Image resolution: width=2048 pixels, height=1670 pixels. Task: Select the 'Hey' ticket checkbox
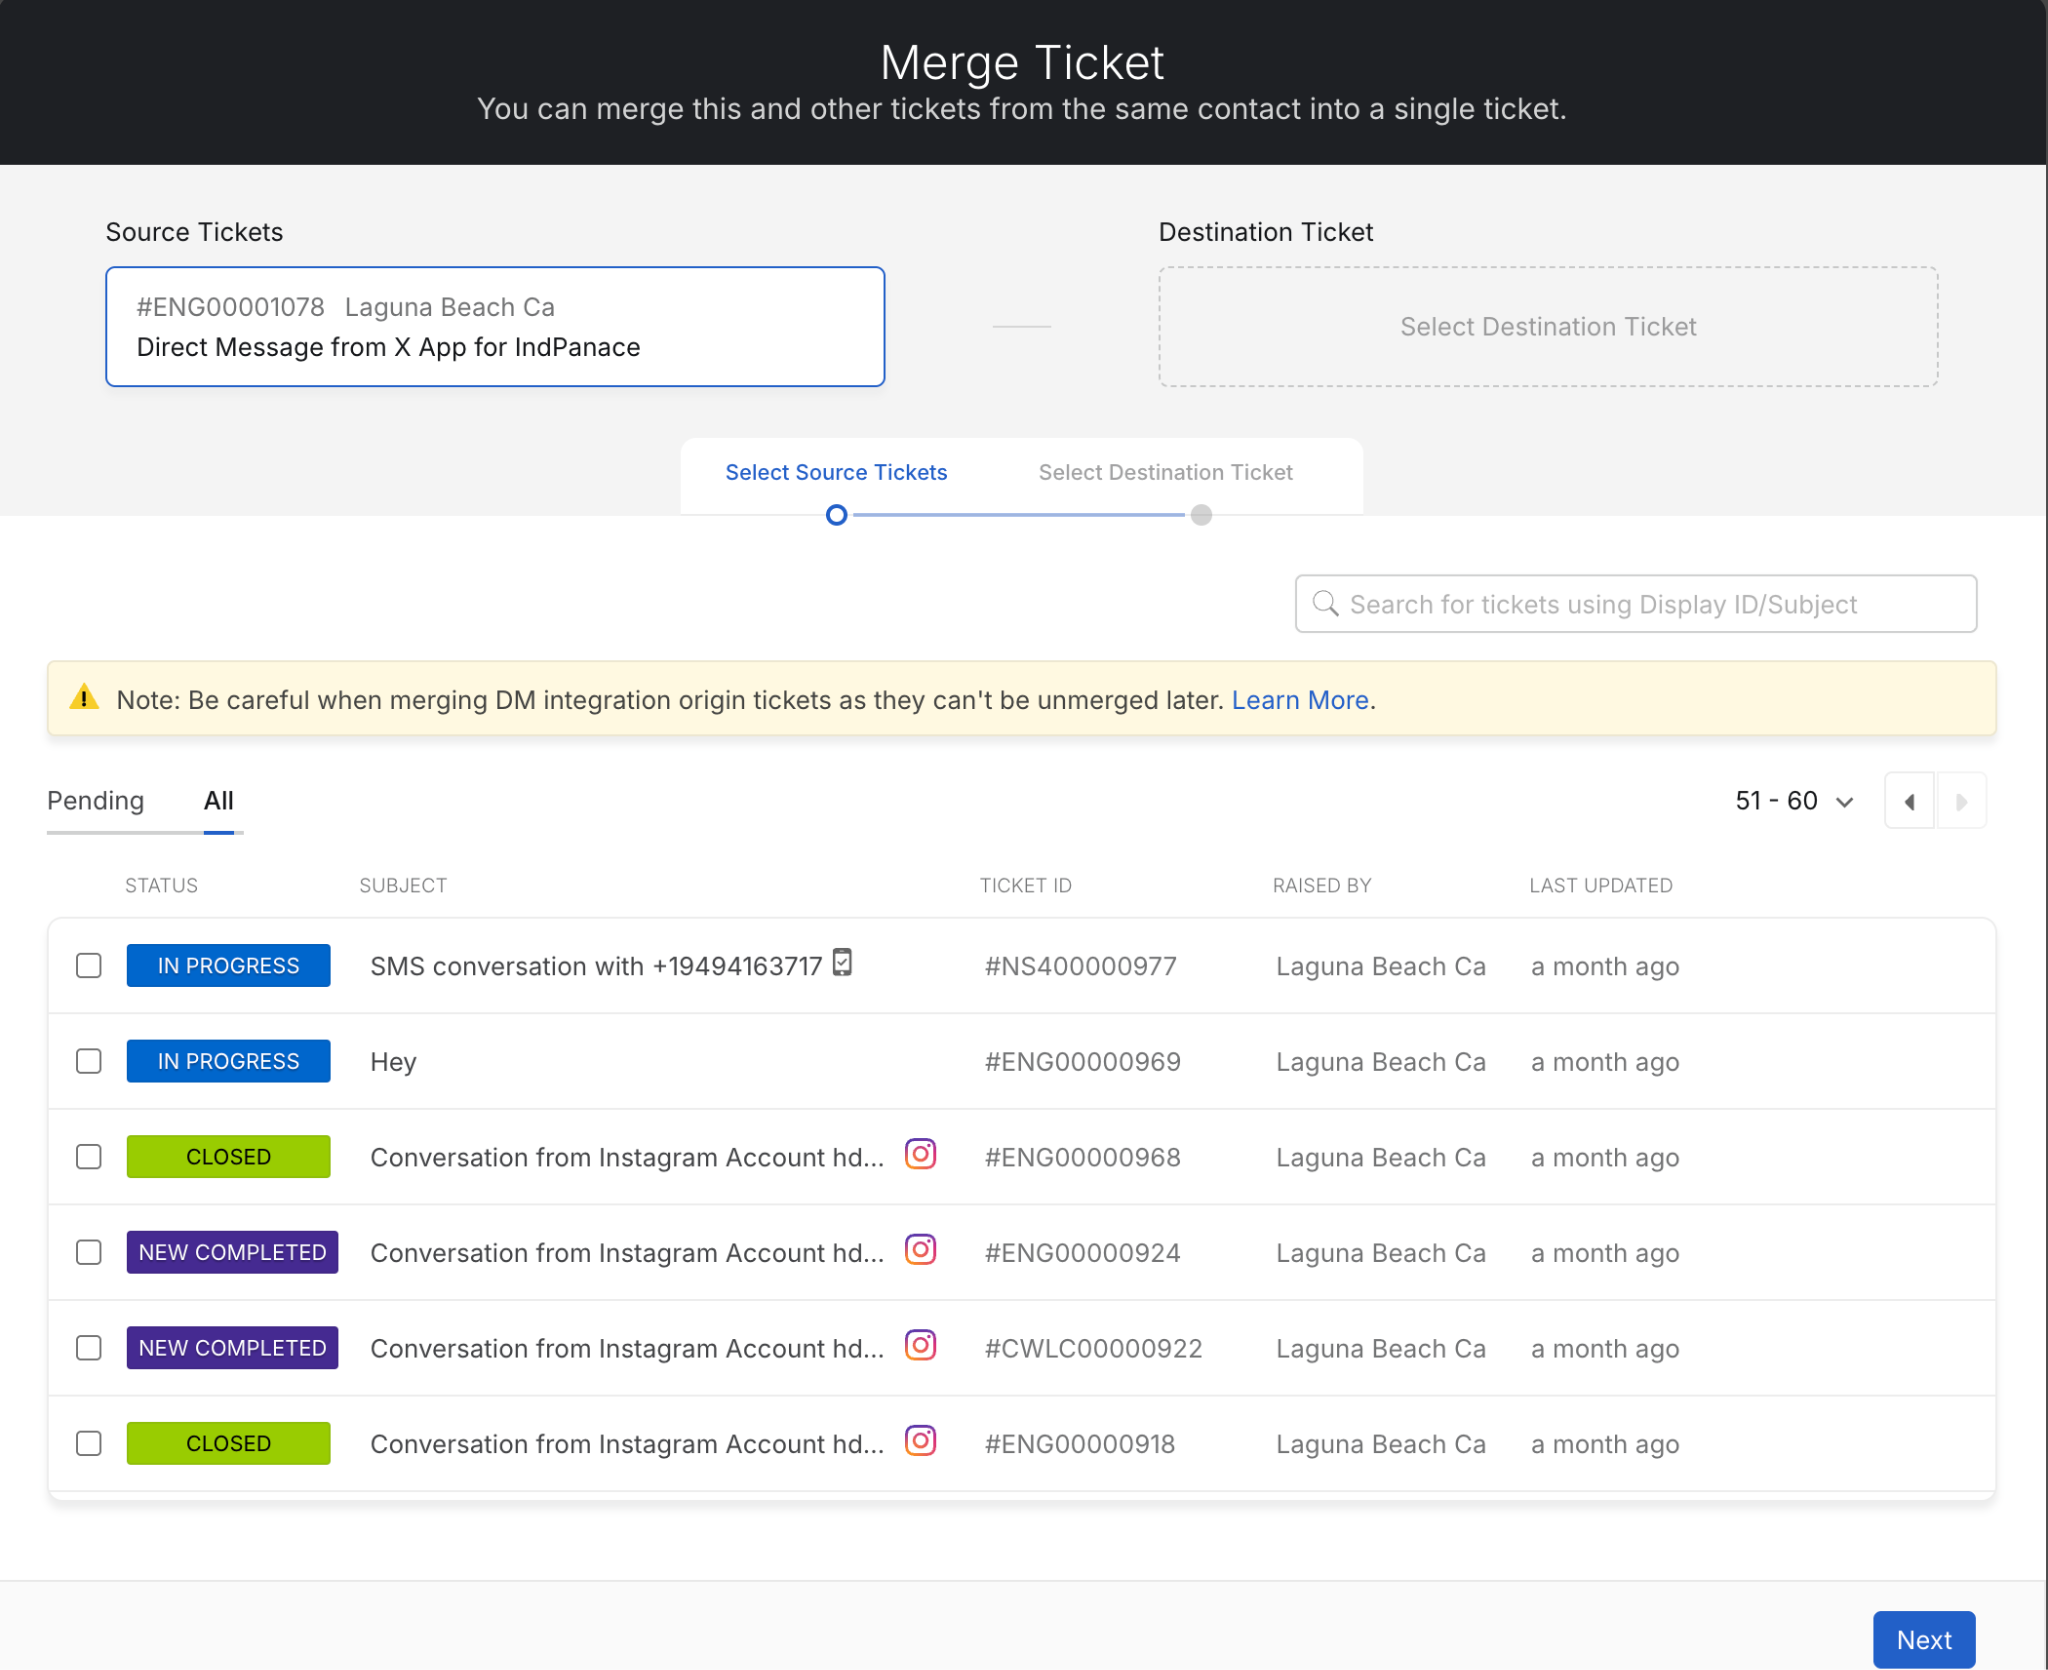coord(89,1061)
